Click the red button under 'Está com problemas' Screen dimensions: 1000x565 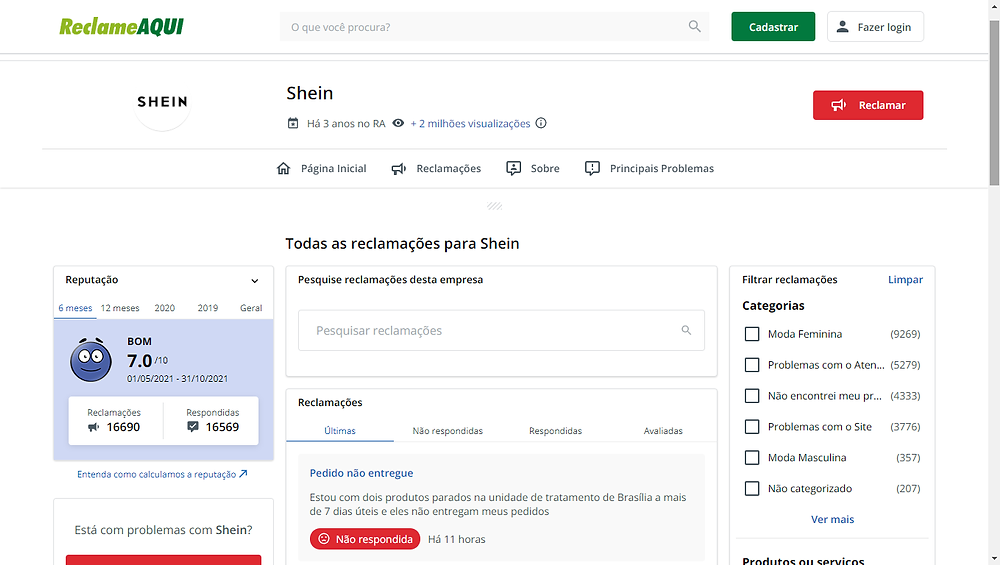tap(163, 560)
